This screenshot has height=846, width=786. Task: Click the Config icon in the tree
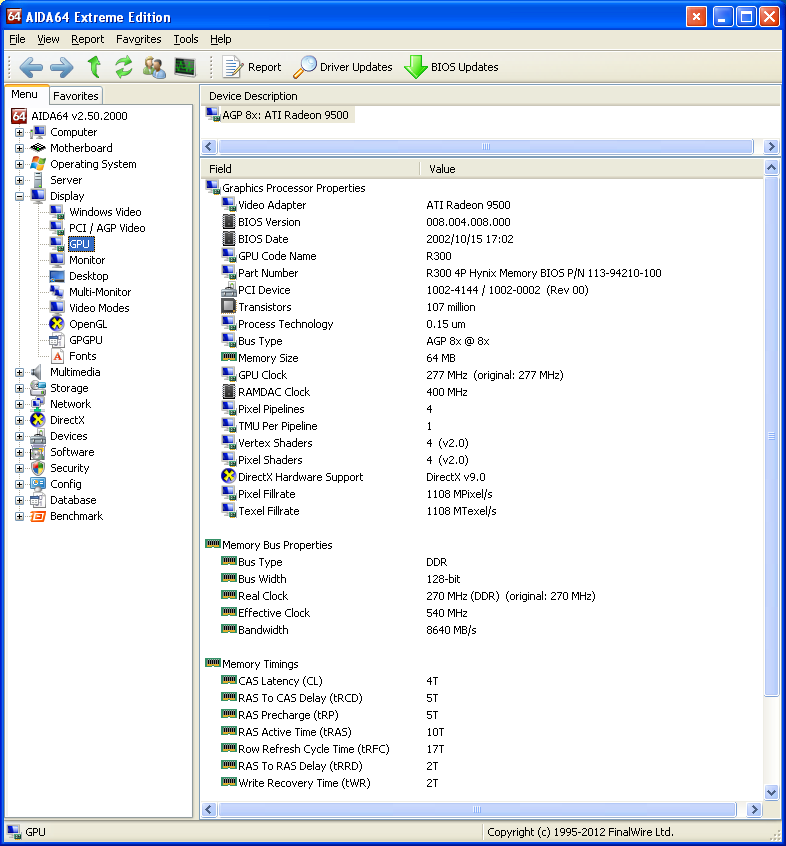(x=38, y=484)
